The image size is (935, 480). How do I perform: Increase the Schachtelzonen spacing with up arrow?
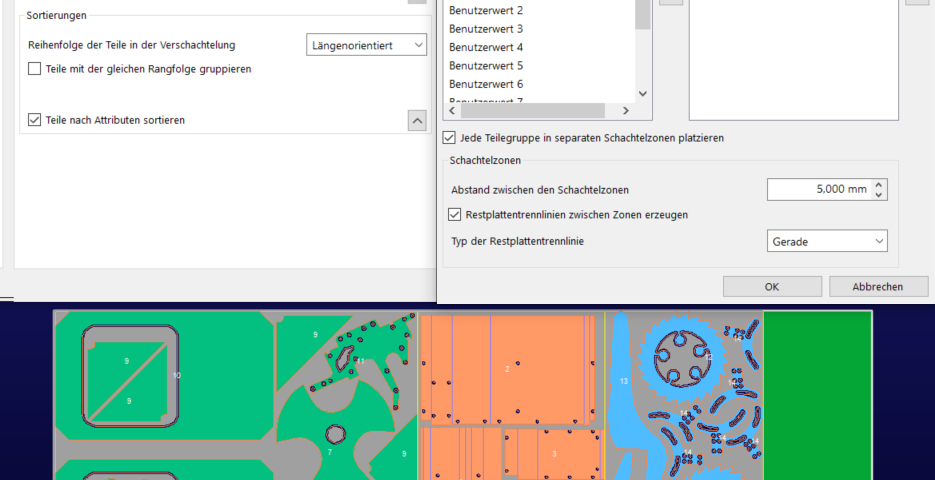click(878, 184)
